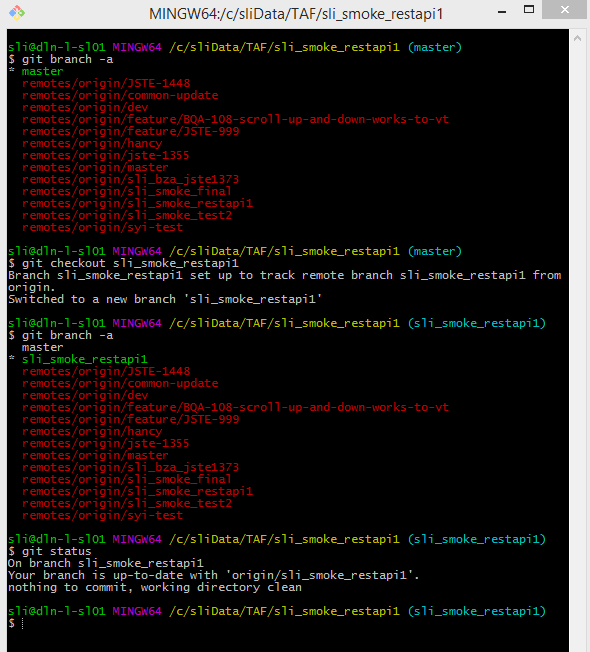The height and width of the screenshot is (652, 590).
Task: Click second-list 'remotes/origin/feature/JSTE-999' entry
Action: [131, 420]
